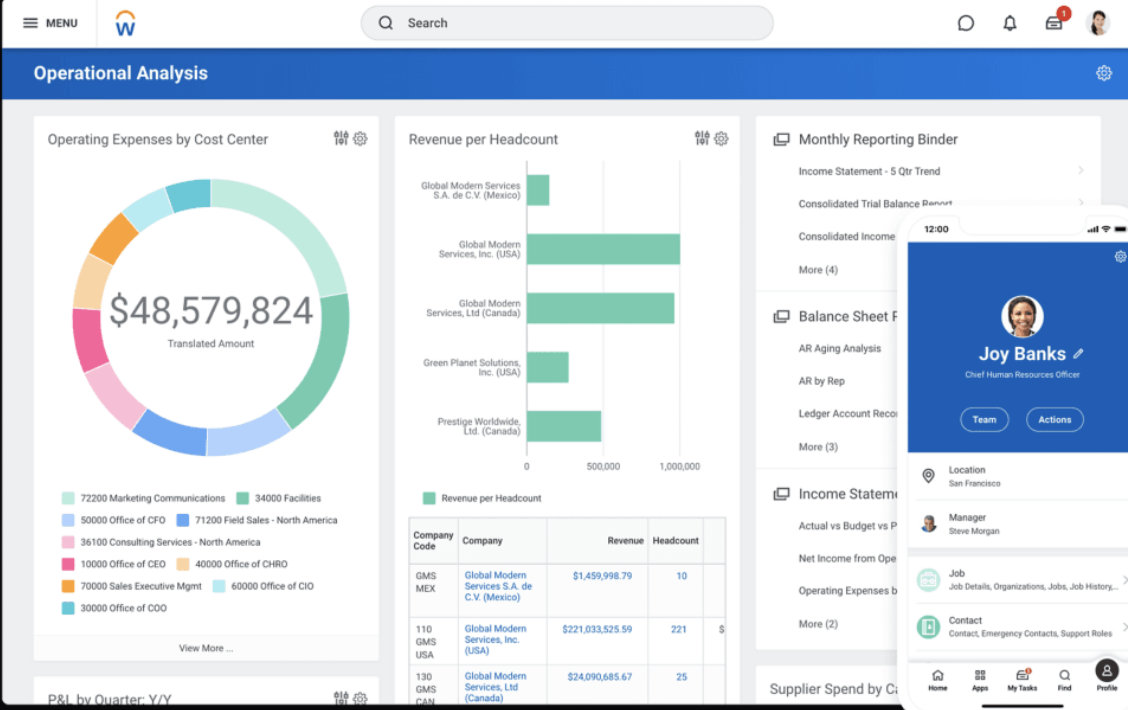Open the Operational Analysis dashboard settings gear
This screenshot has height=710, width=1128.
(1103, 73)
